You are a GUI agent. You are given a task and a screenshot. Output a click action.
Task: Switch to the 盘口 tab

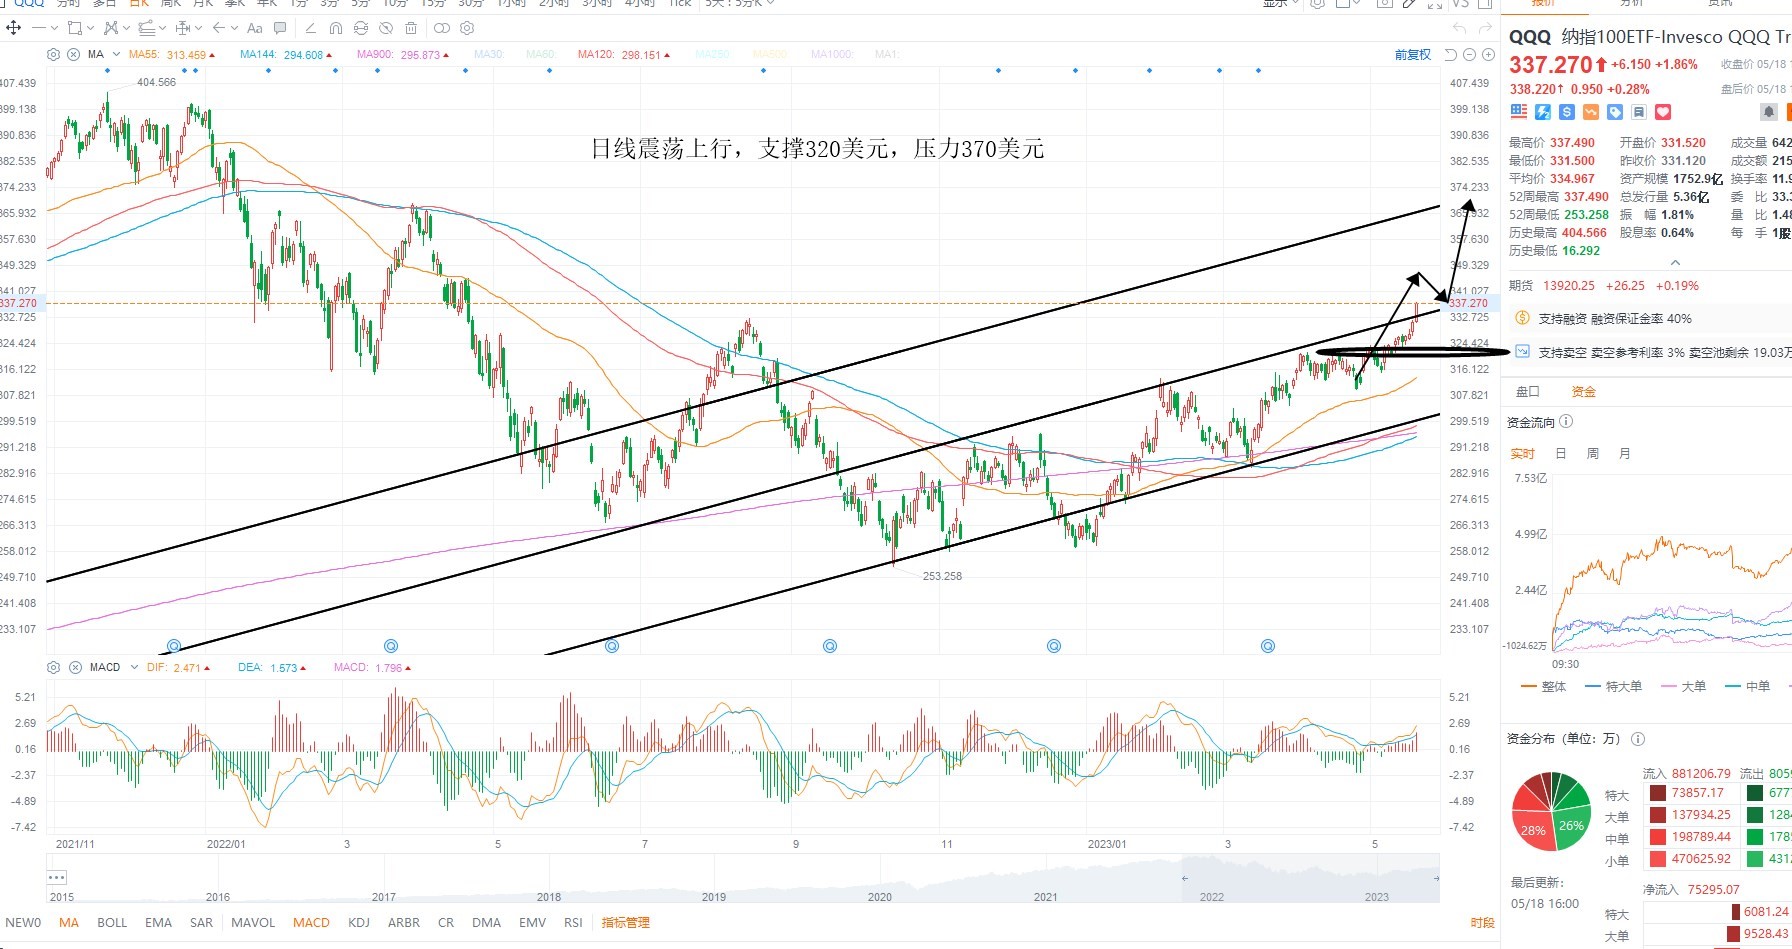[x=1528, y=392]
